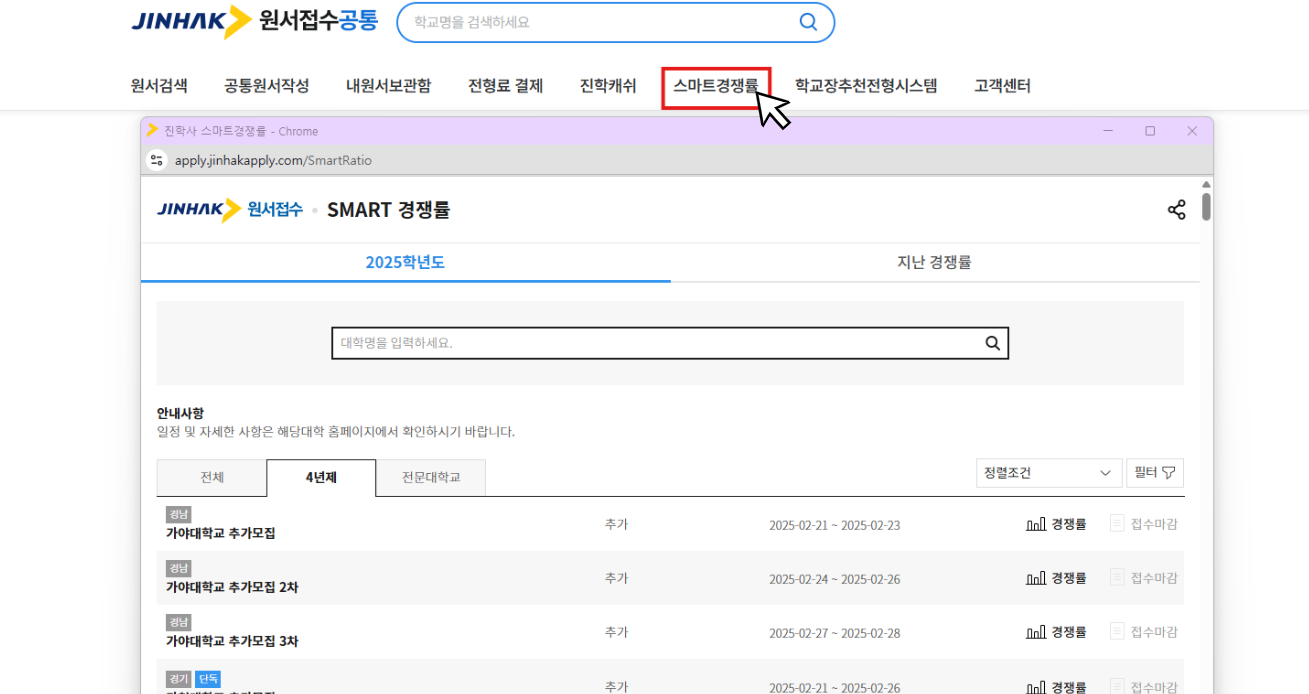The width and height of the screenshot is (1309, 694).
Task: Open the 진학캐쉬 menu item
Action: click(x=608, y=86)
